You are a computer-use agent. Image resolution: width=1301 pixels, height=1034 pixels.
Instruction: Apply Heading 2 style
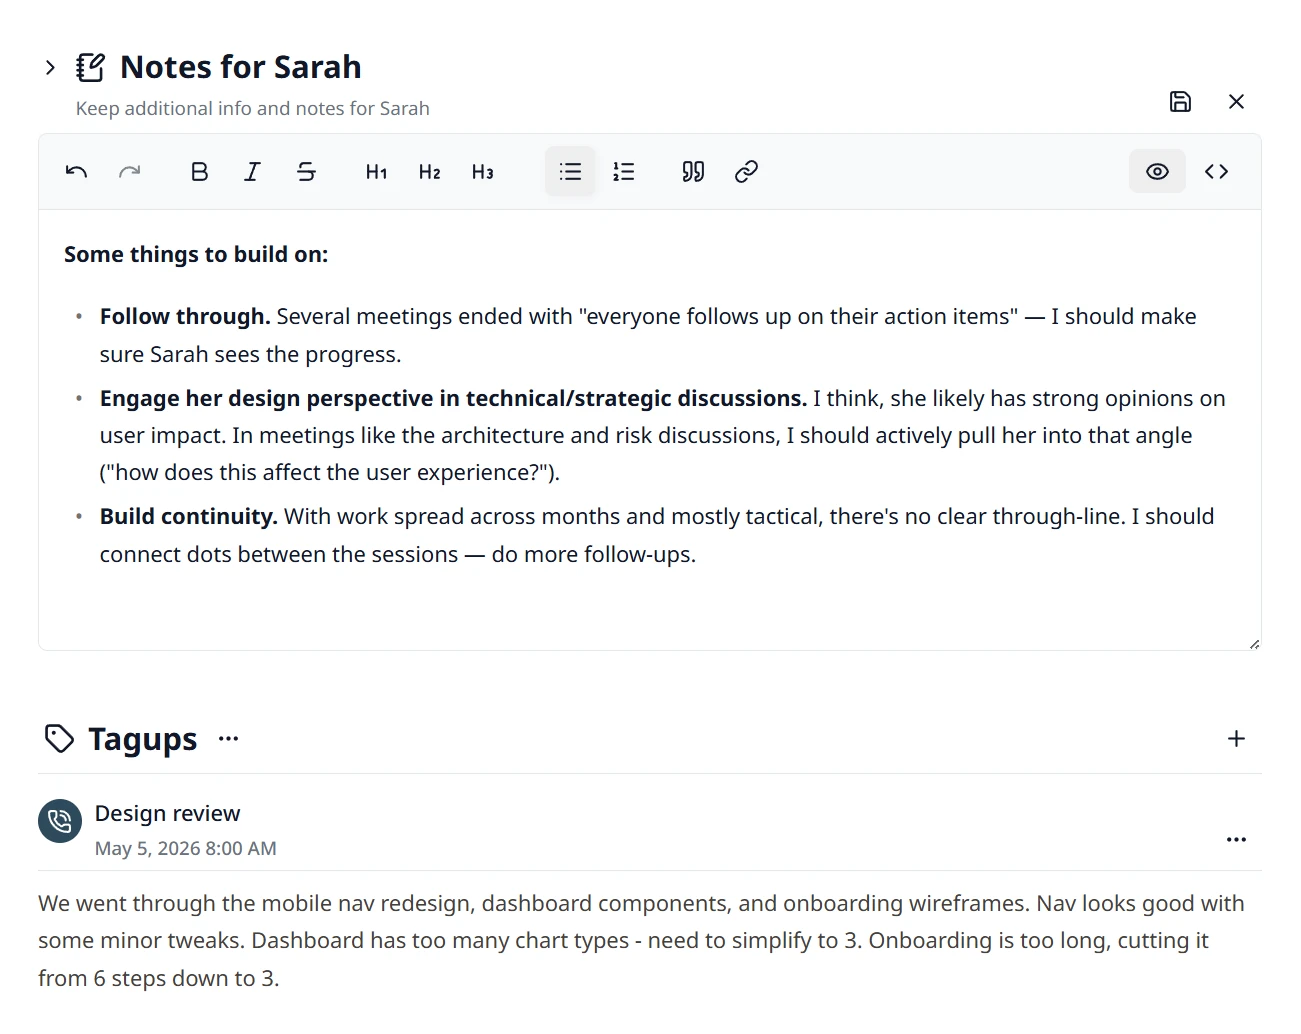pyautogui.click(x=429, y=172)
